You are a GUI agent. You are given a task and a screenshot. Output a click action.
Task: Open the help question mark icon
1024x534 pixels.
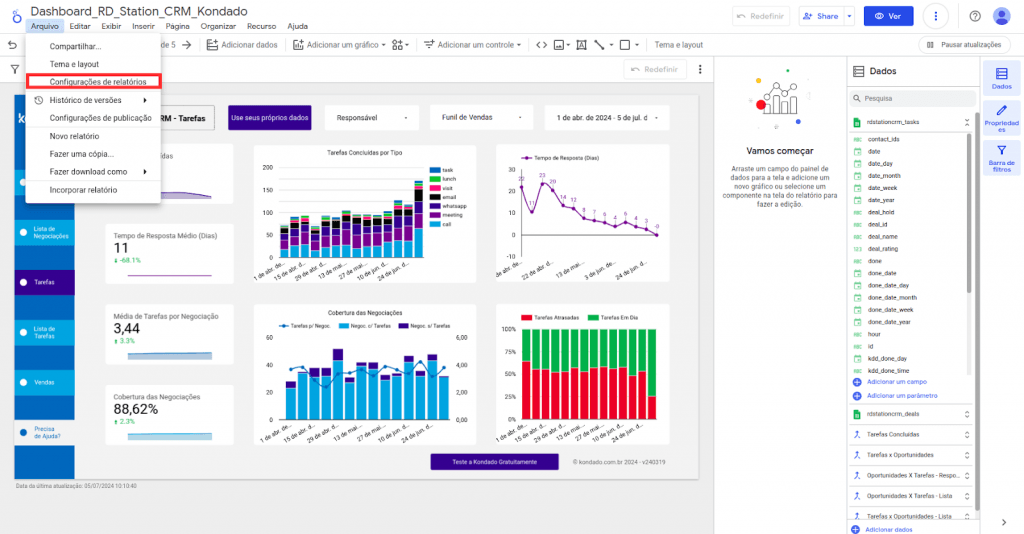coord(975,16)
